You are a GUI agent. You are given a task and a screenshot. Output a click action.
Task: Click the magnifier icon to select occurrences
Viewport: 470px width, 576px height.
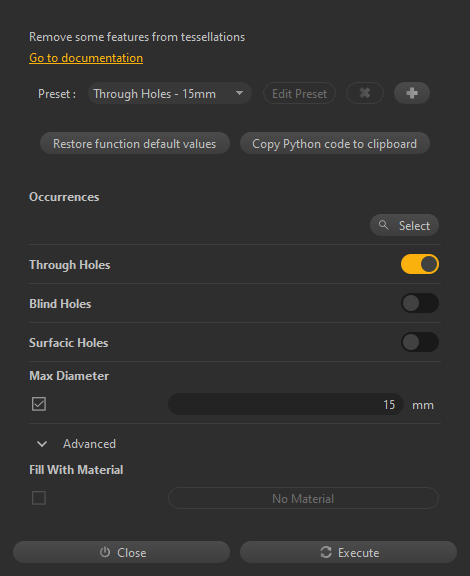click(x=383, y=225)
